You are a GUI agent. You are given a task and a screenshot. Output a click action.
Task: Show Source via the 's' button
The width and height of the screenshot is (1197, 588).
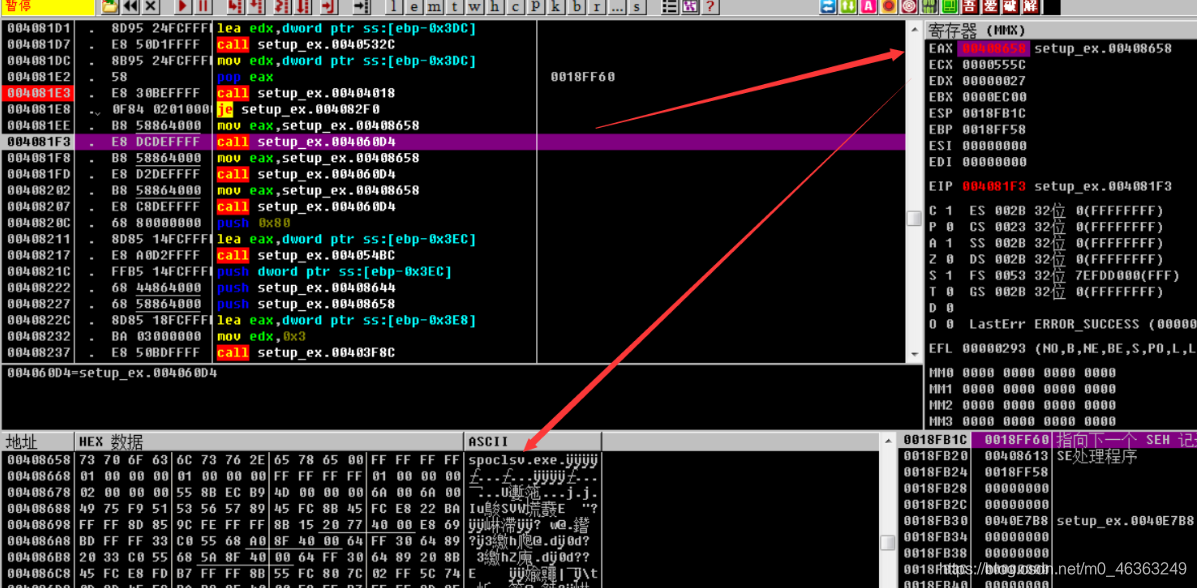tap(636, 7)
